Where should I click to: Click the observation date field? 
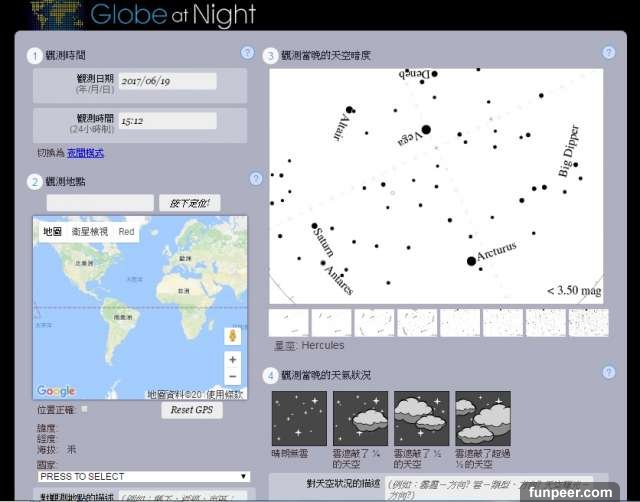[x=167, y=81]
